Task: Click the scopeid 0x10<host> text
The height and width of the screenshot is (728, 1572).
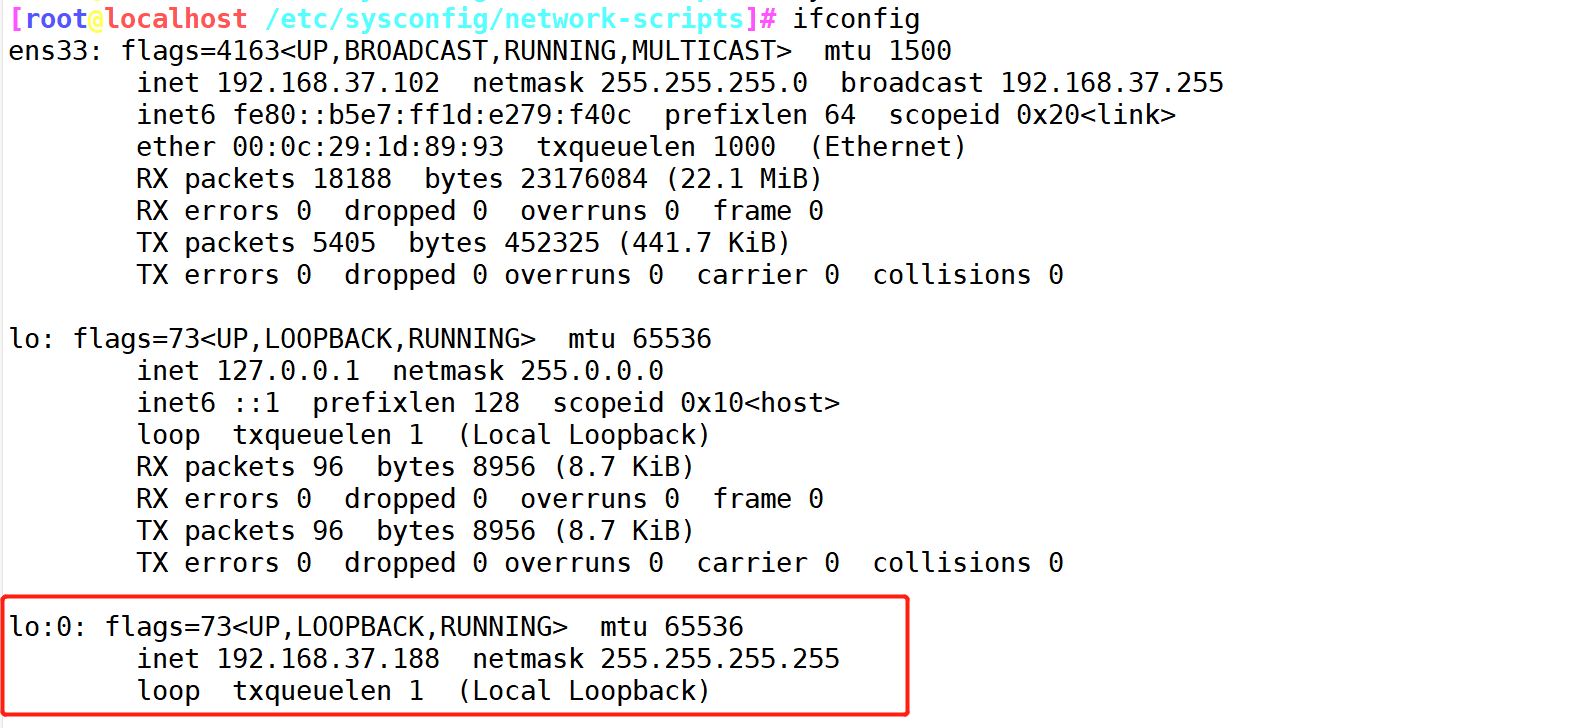Action: coord(760,403)
